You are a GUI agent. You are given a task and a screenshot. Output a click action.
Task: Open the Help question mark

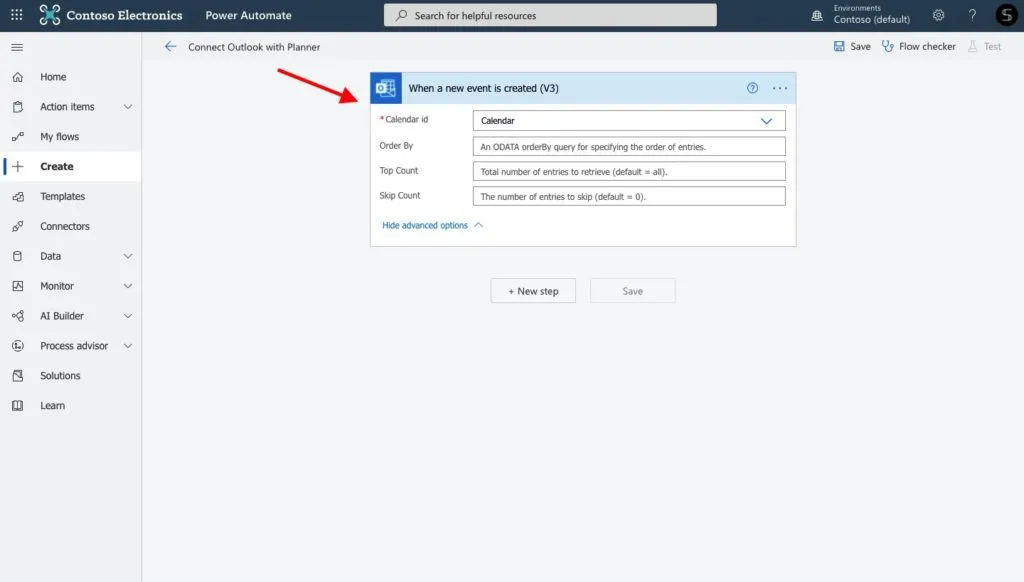coord(972,15)
